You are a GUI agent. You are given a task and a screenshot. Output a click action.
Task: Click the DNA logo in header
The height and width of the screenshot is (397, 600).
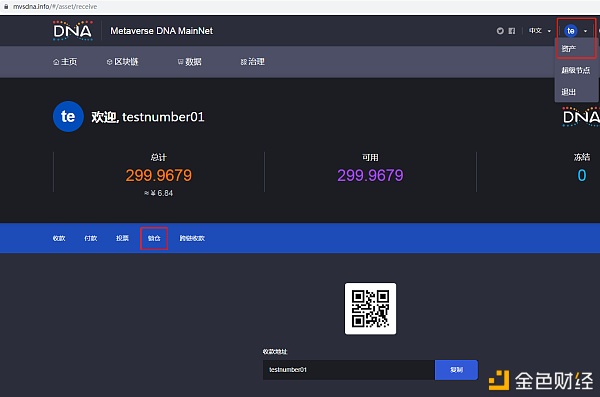point(73,31)
